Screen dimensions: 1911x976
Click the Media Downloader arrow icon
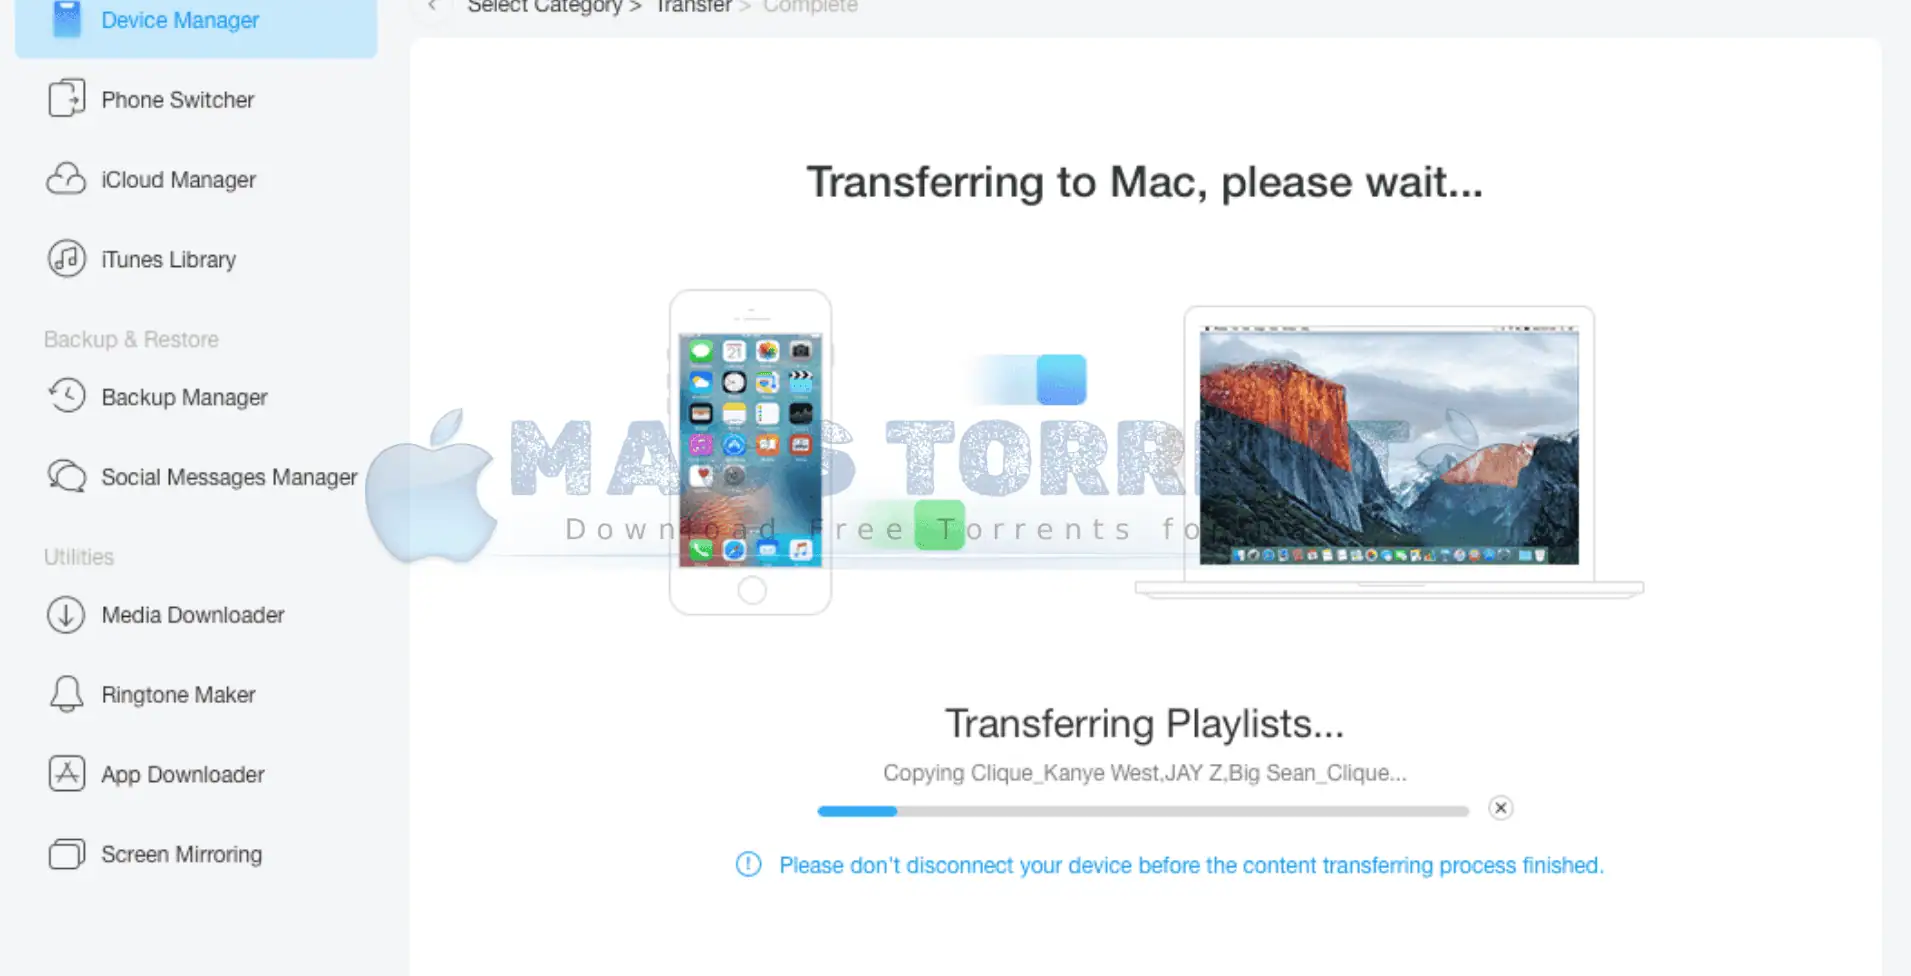66,614
